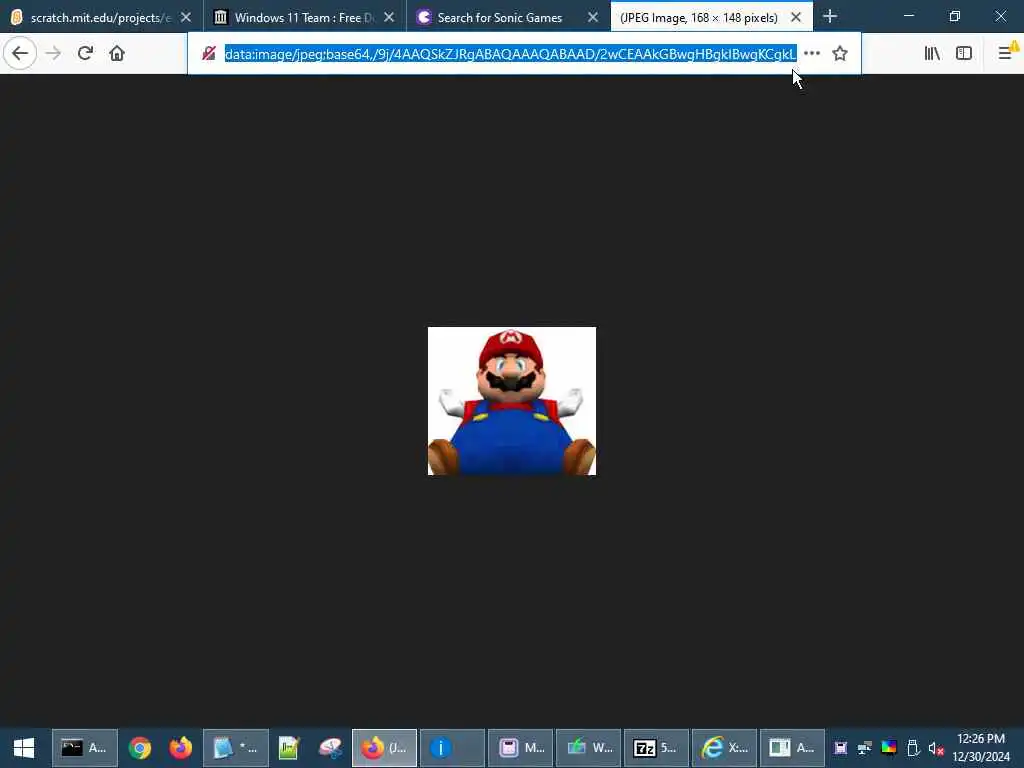Launch Google Chrome from the taskbar
Image resolution: width=1024 pixels, height=768 pixels.
140,748
